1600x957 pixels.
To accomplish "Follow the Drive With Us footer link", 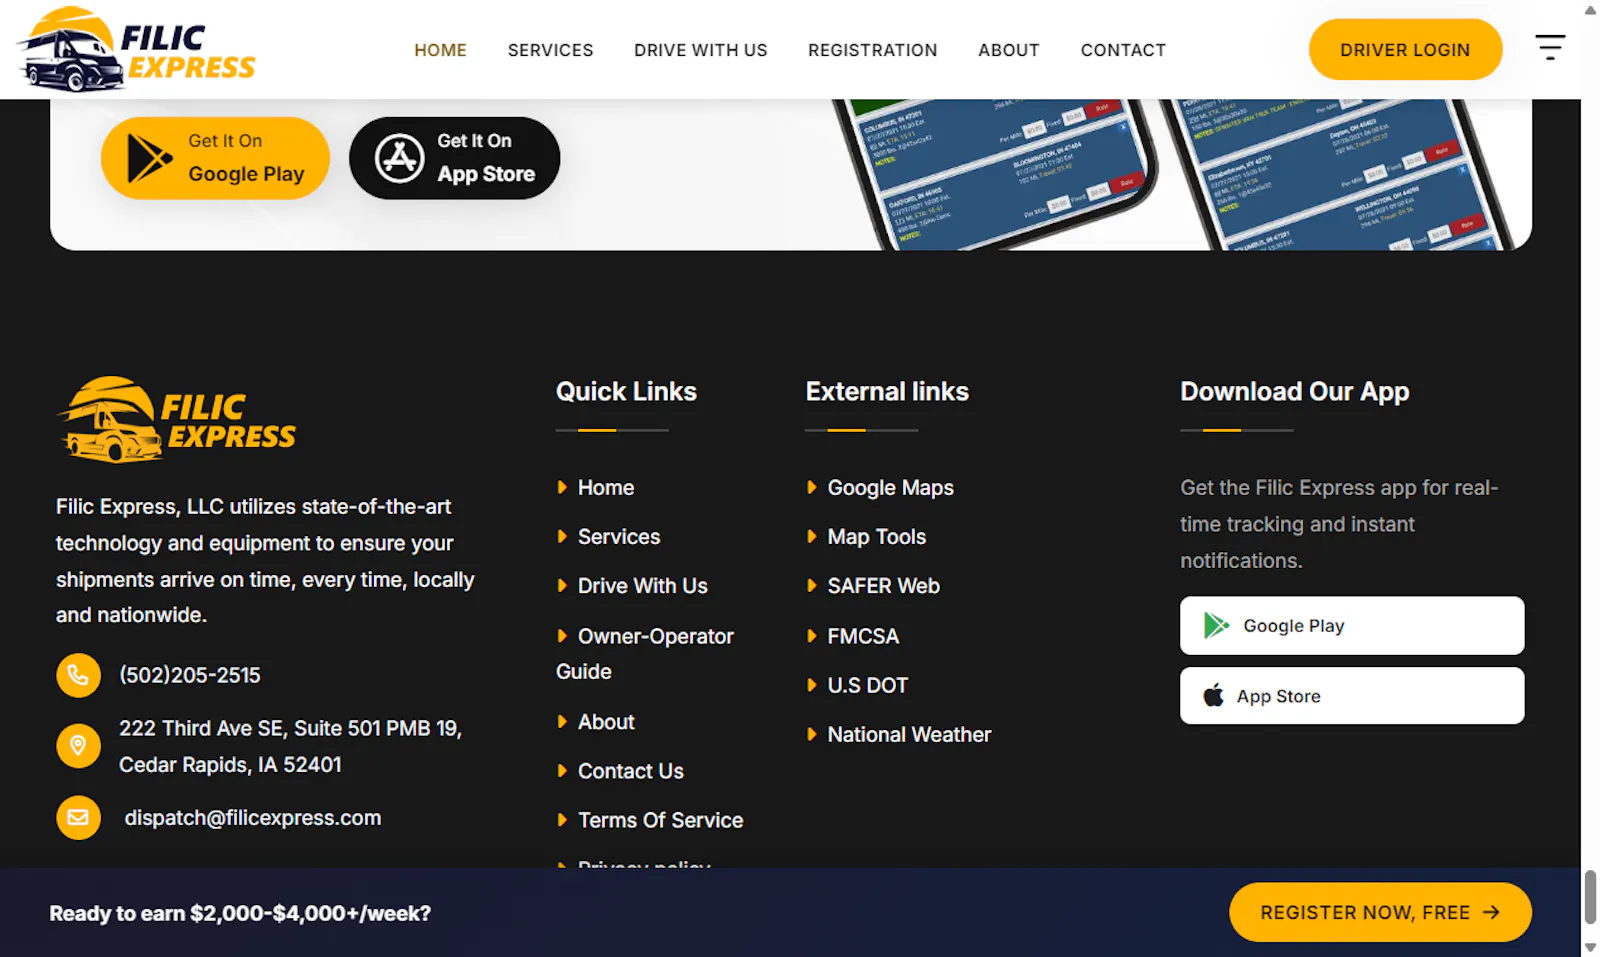I will tap(642, 586).
